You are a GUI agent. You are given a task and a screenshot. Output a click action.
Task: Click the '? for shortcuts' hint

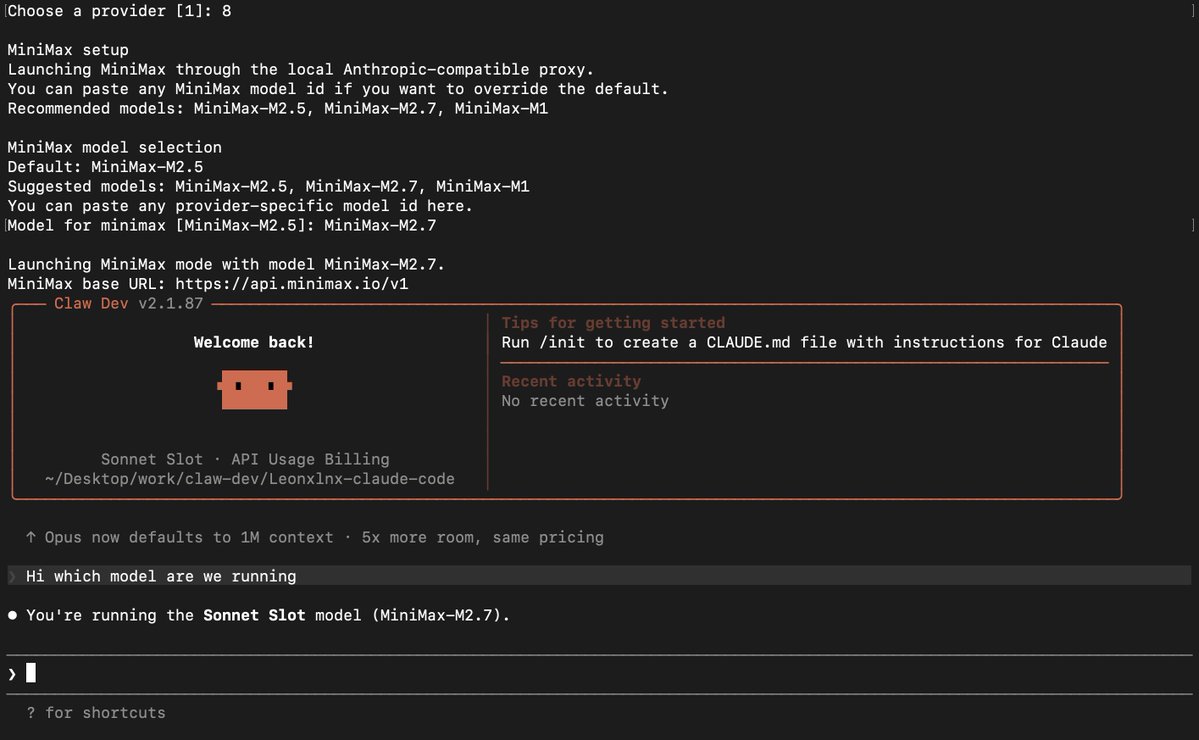[96, 712]
